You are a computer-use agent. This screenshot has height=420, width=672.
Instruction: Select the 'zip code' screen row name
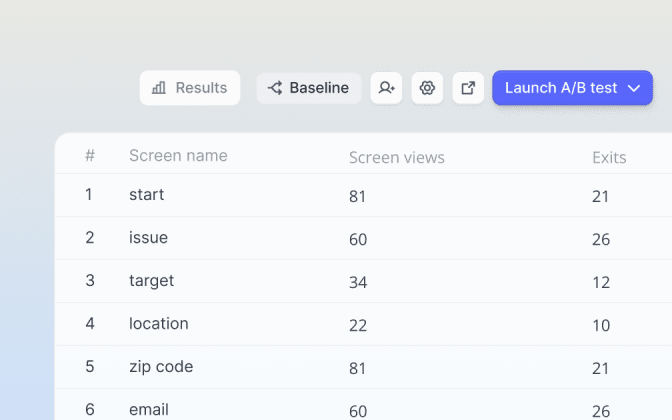click(161, 366)
